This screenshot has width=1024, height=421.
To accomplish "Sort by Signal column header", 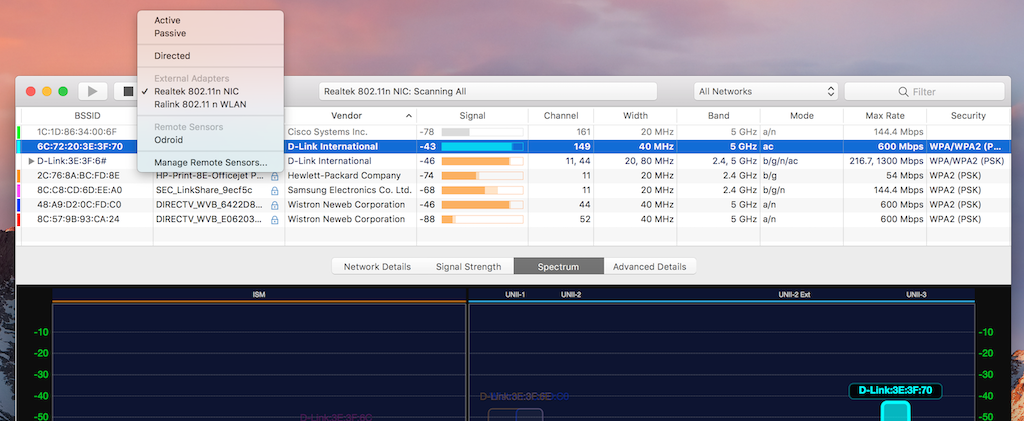I will pos(472,116).
